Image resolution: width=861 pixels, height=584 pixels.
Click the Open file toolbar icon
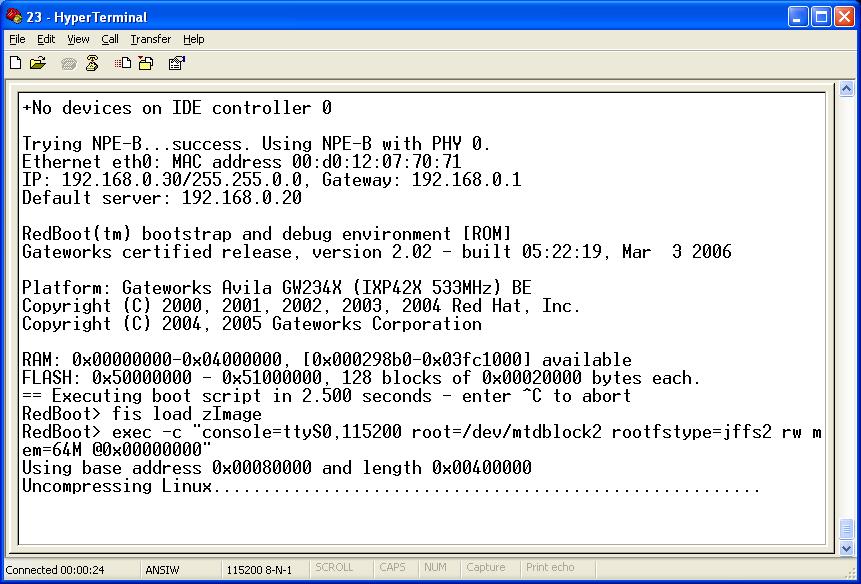[x=37, y=64]
